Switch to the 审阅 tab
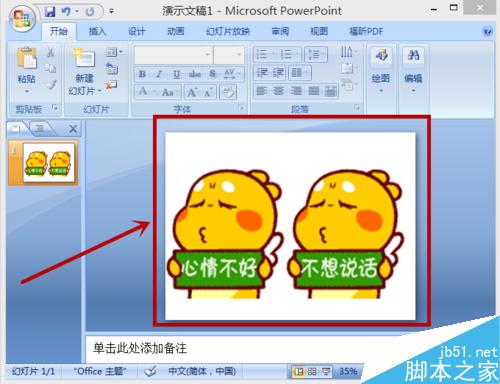This screenshot has width=500, height=384. click(x=280, y=31)
